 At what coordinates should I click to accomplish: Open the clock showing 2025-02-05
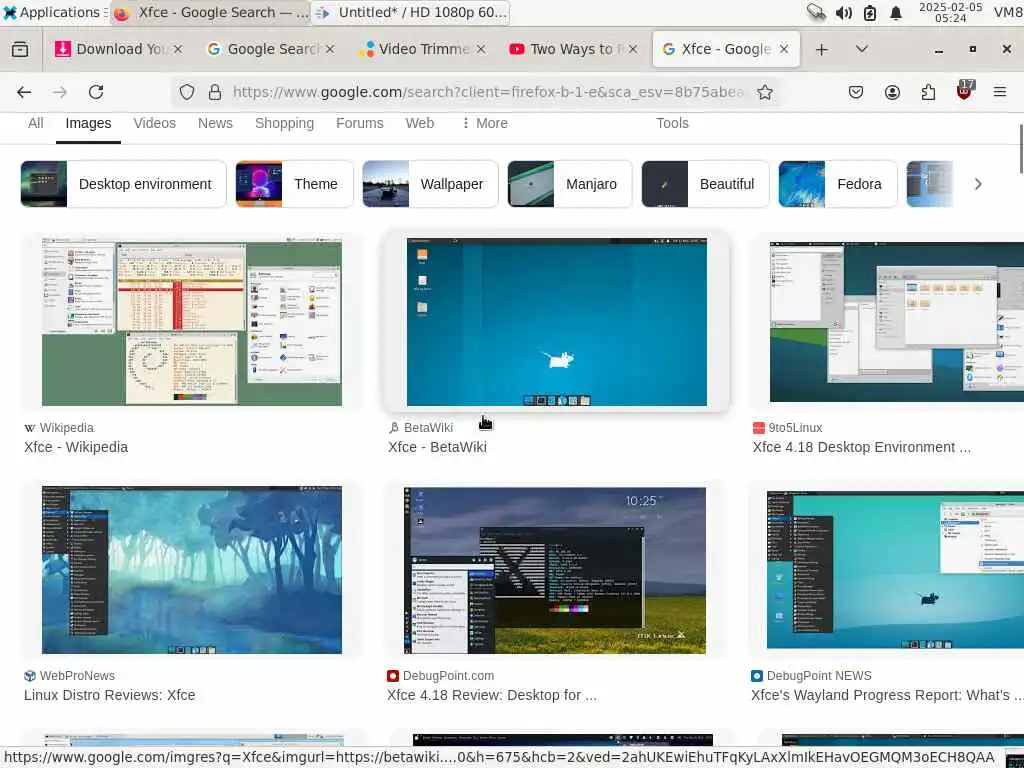click(x=950, y=12)
